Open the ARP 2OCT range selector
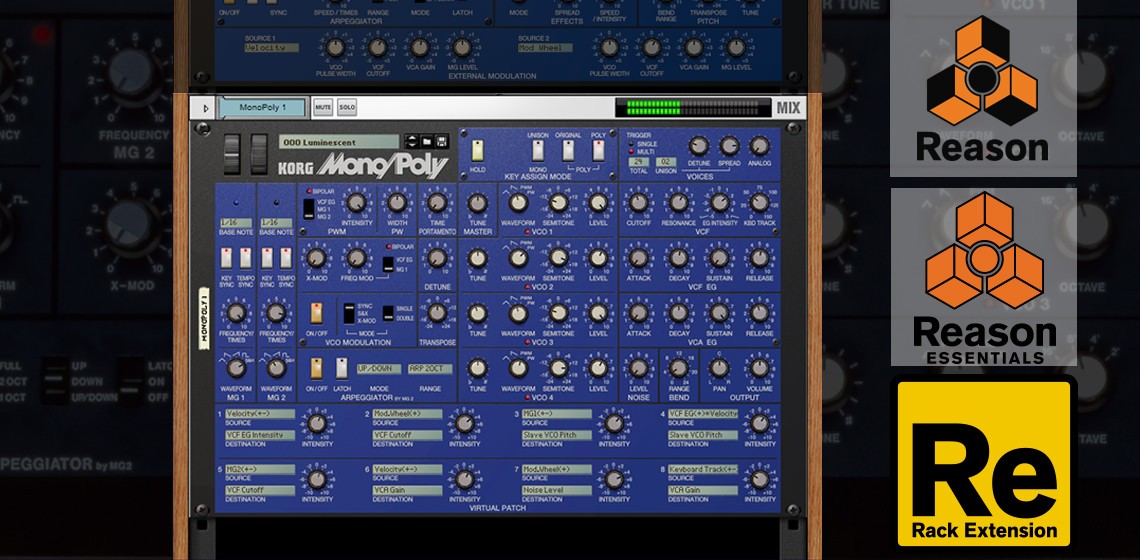 pyautogui.click(x=430, y=369)
